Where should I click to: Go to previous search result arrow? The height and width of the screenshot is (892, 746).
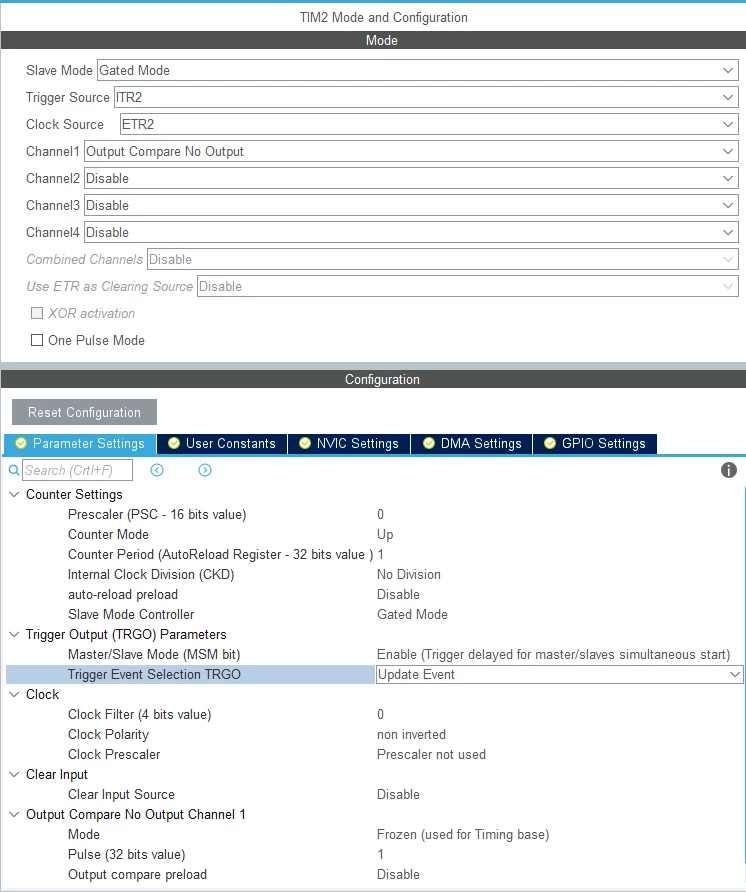[x=157, y=470]
